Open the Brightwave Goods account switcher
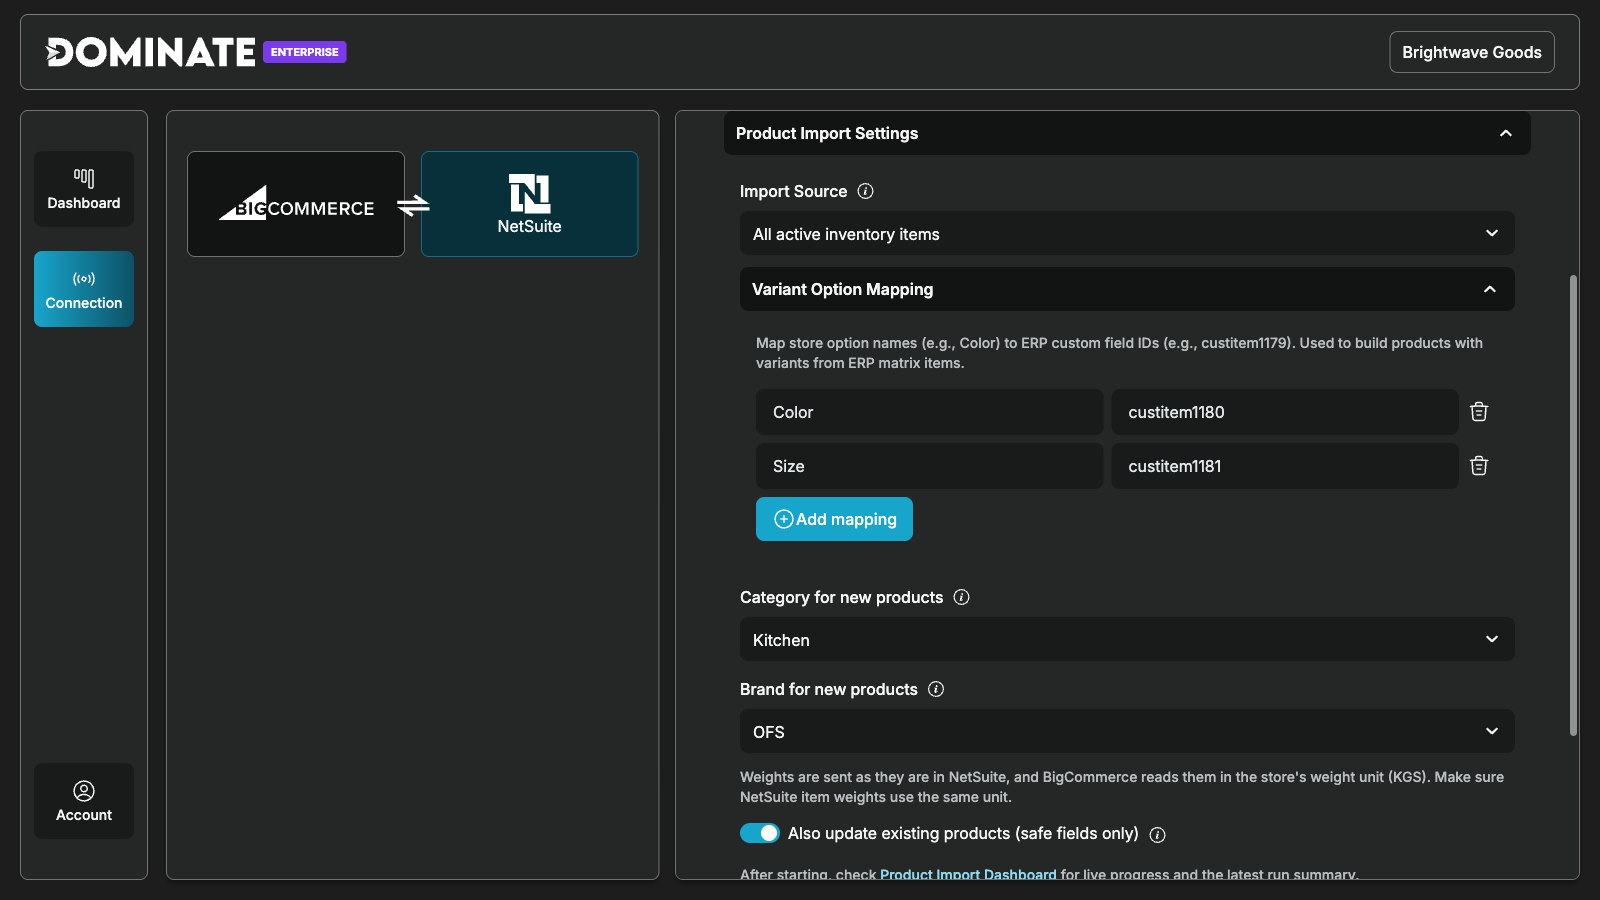1600x900 pixels. tap(1472, 52)
